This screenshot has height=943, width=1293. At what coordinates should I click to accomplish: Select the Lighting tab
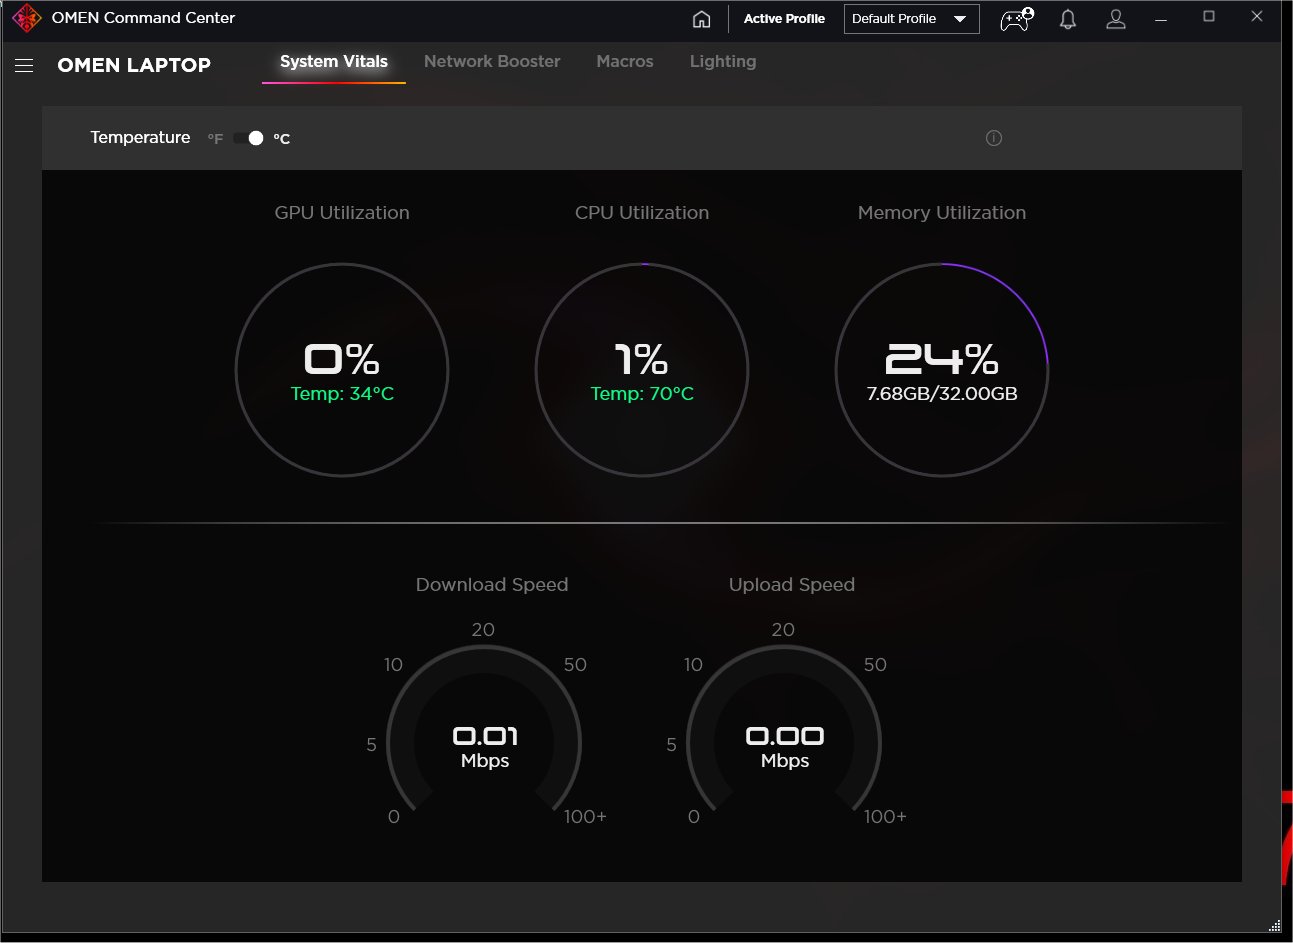pos(722,61)
